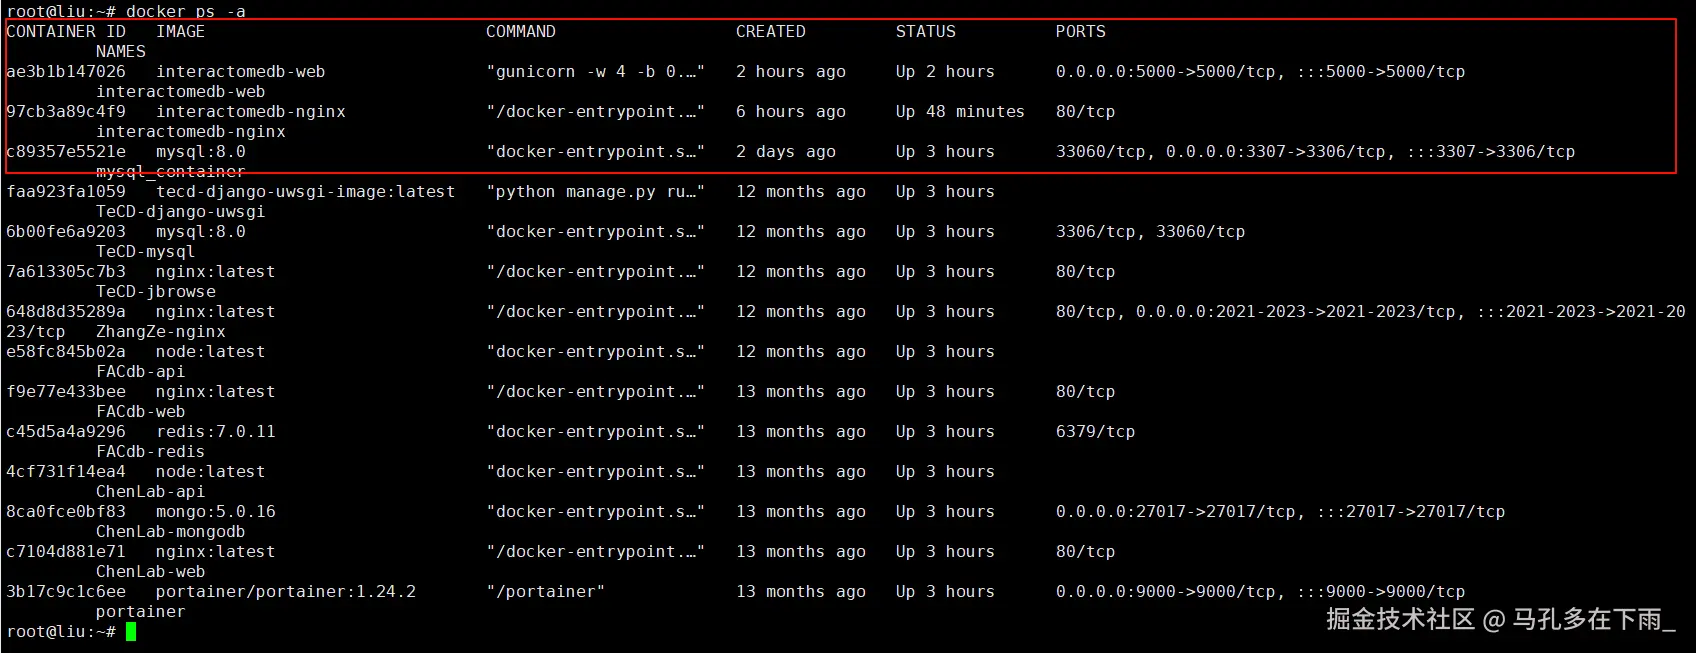Click the "Up 48 minutes" status
The image size is (1696, 653).
(960, 112)
